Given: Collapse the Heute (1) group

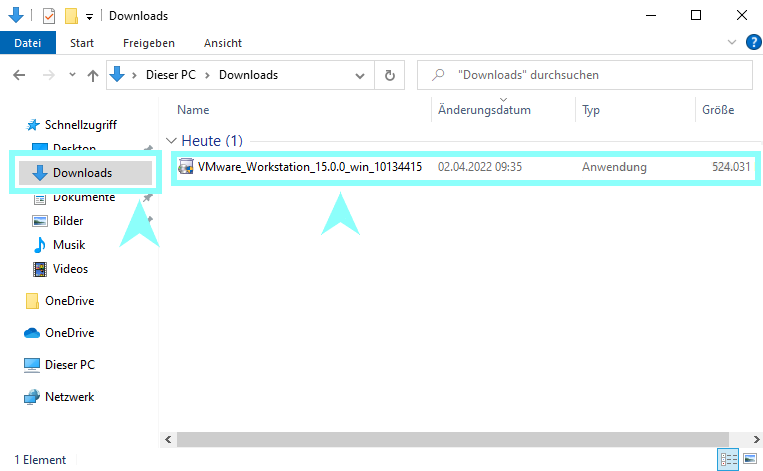Looking at the screenshot, I should [x=171, y=141].
